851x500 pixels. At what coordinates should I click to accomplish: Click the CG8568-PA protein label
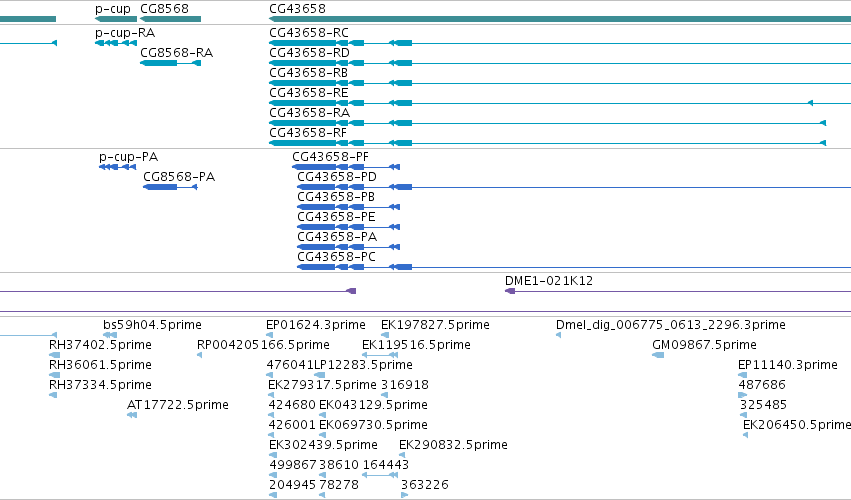179,177
